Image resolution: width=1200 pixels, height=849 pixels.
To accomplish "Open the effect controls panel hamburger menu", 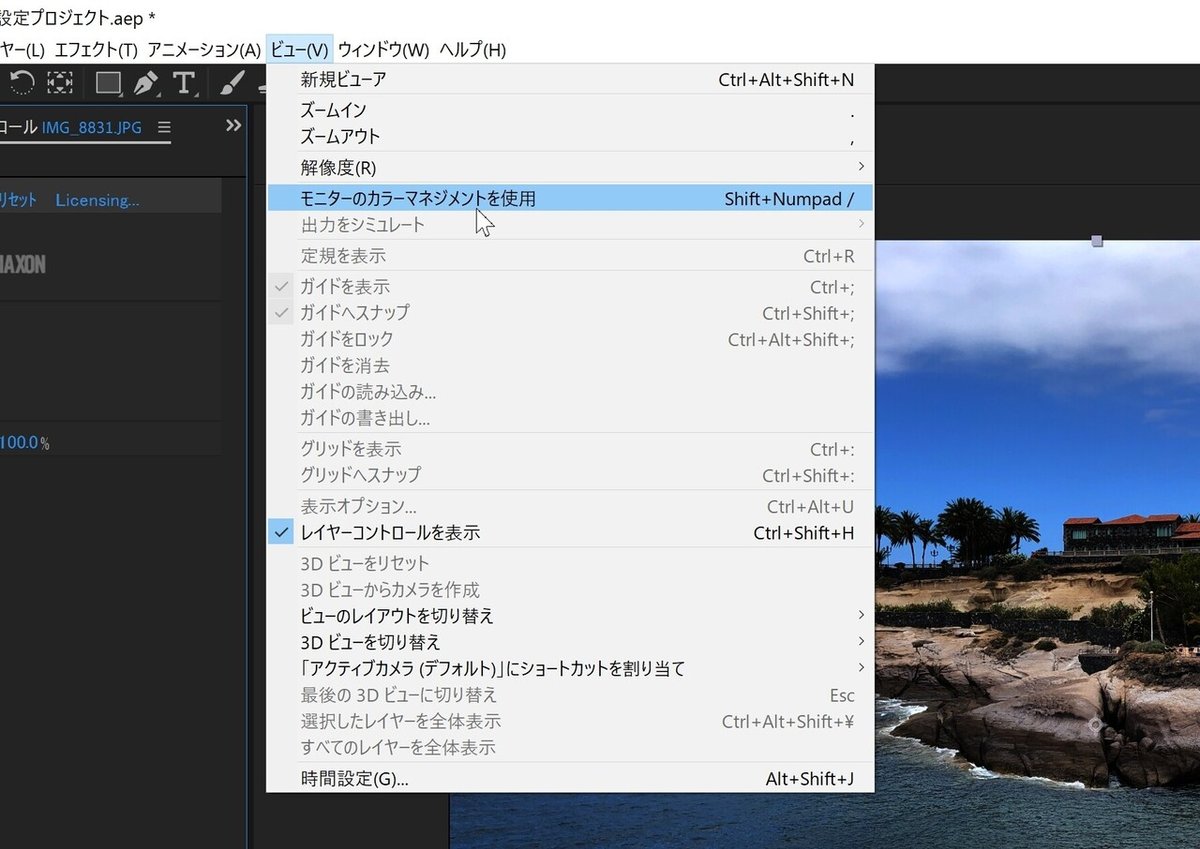I will tap(164, 127).
